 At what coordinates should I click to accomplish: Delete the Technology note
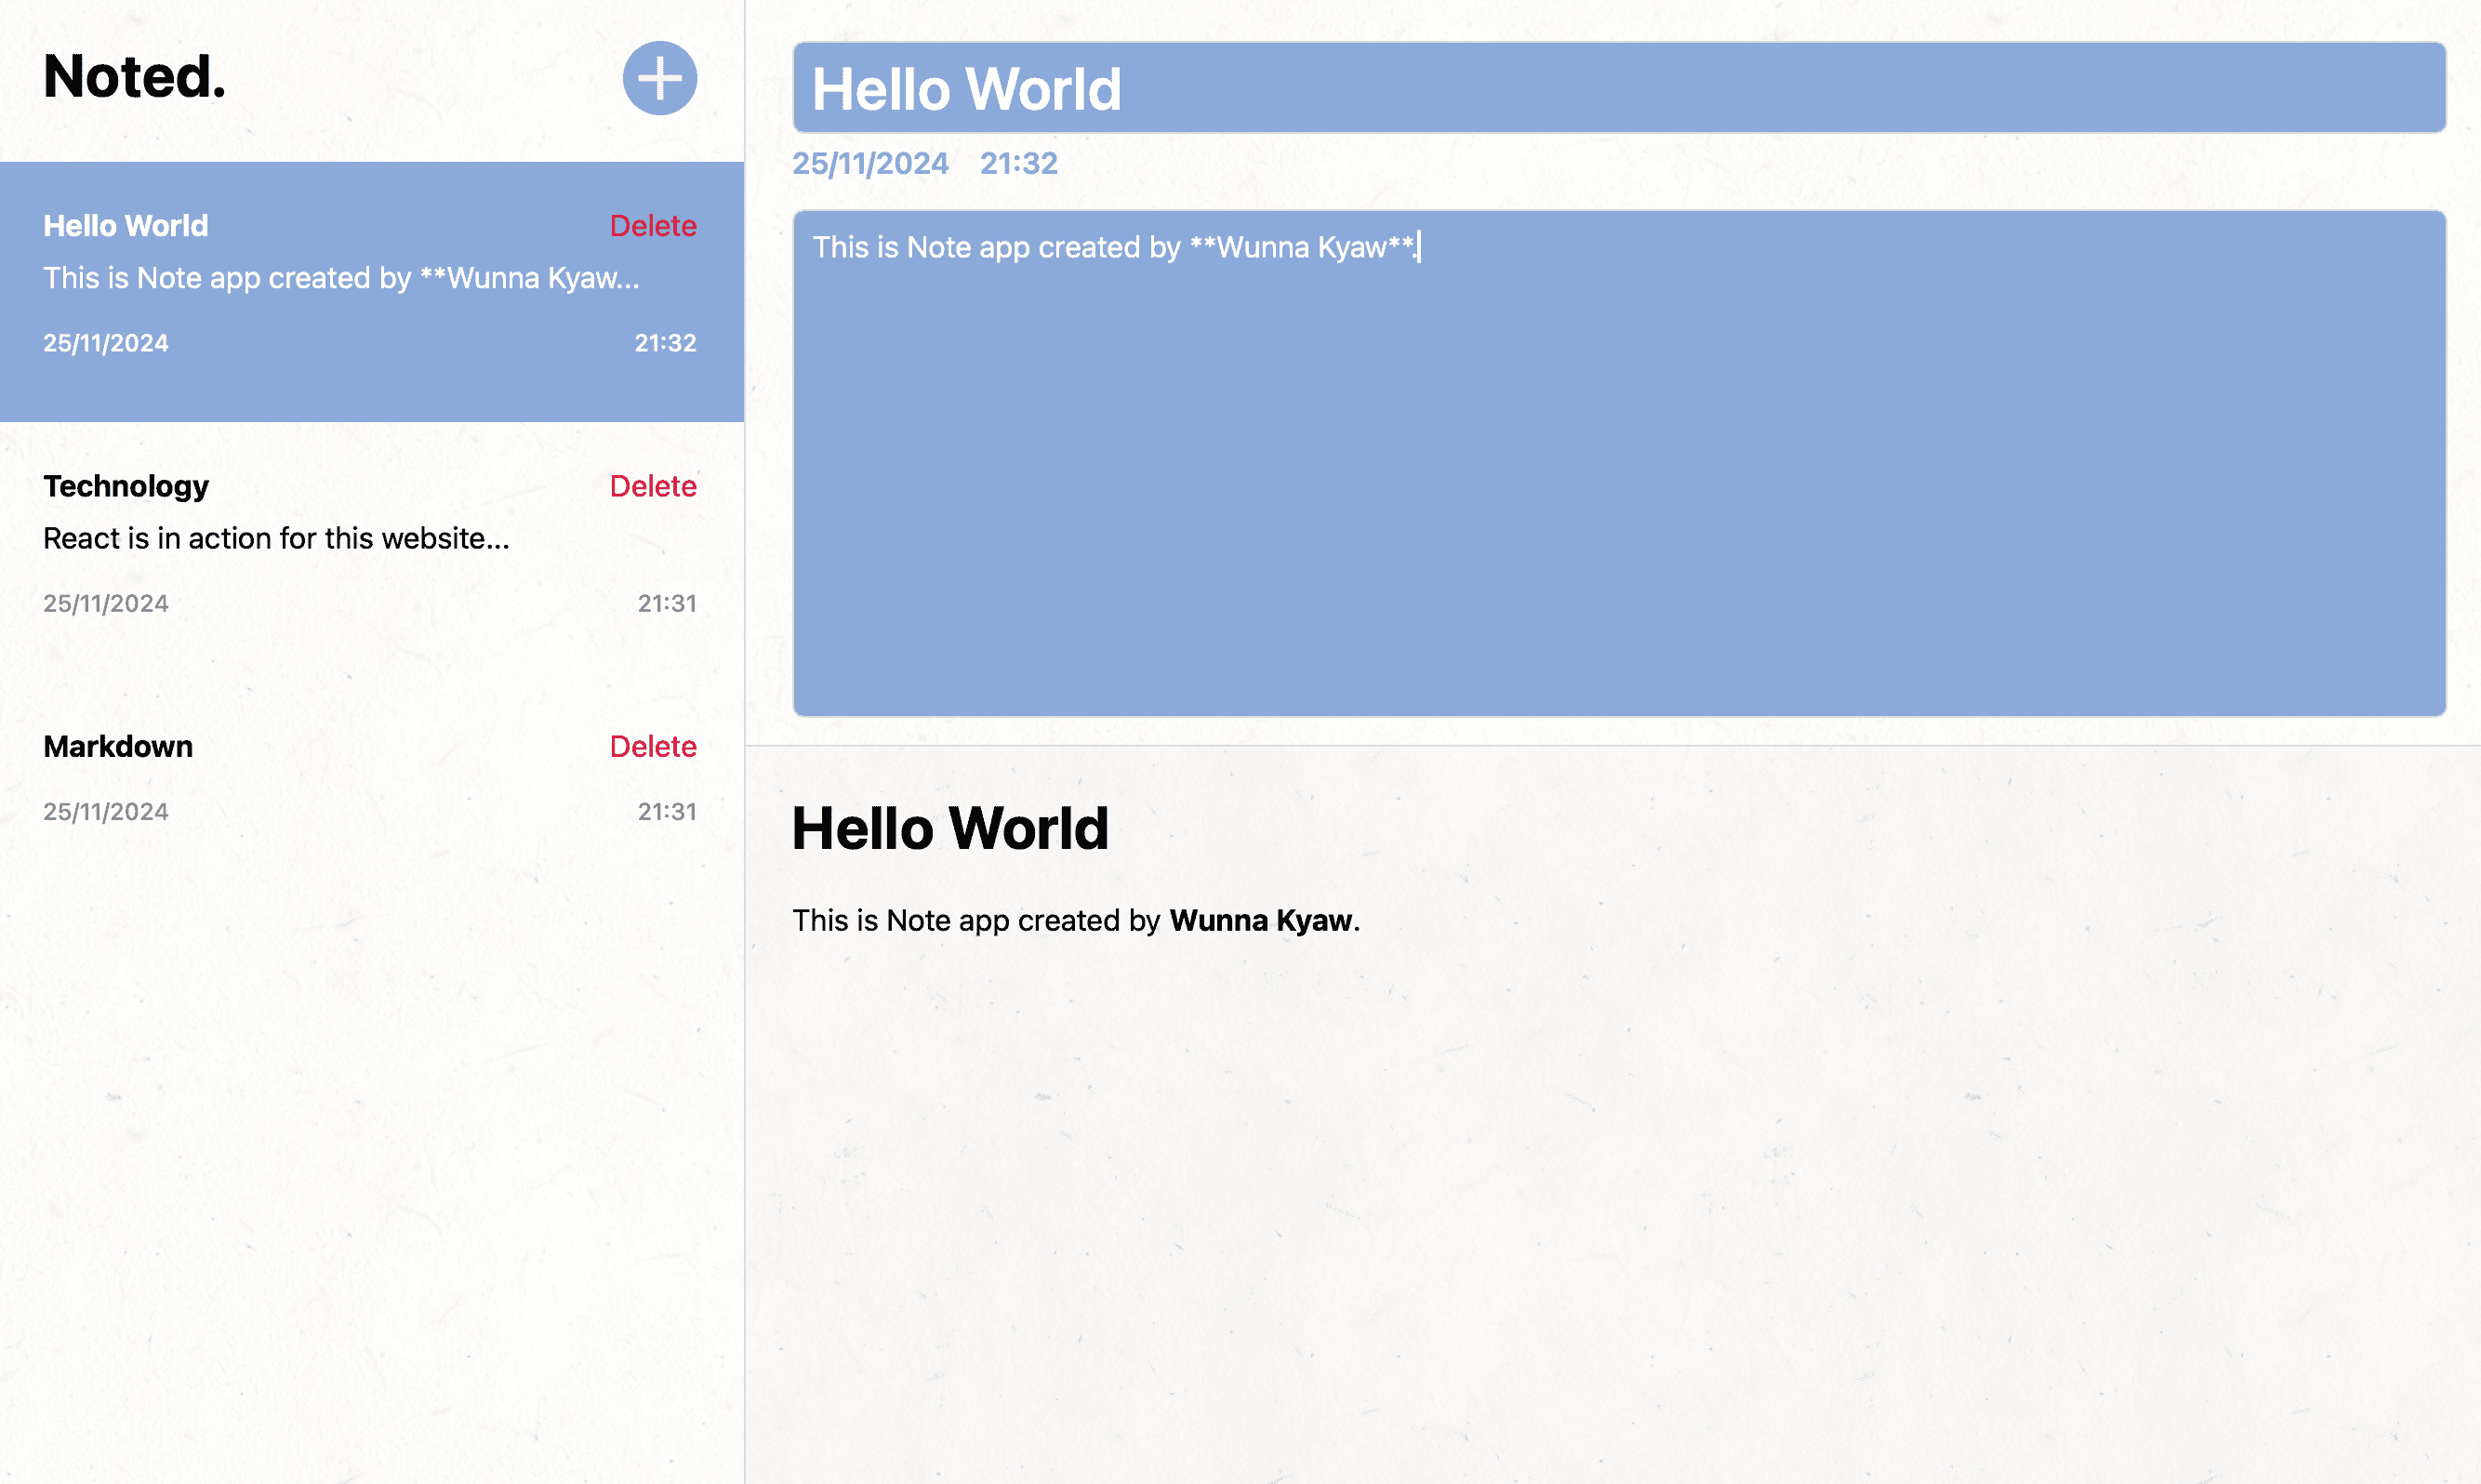(652, 486)
